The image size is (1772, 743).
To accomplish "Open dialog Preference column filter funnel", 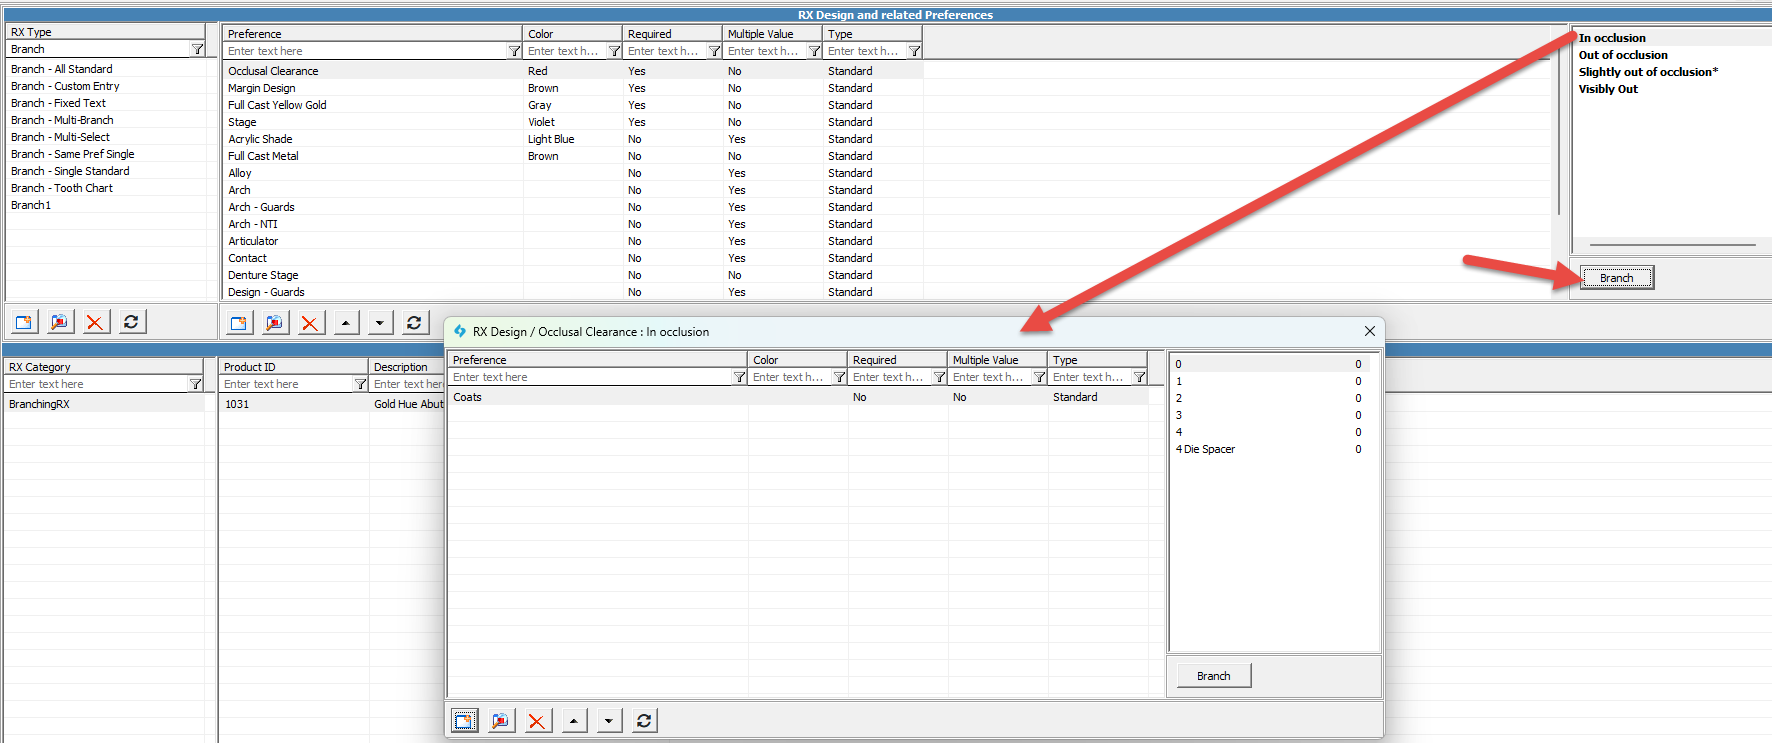I will tap(739, 377).
